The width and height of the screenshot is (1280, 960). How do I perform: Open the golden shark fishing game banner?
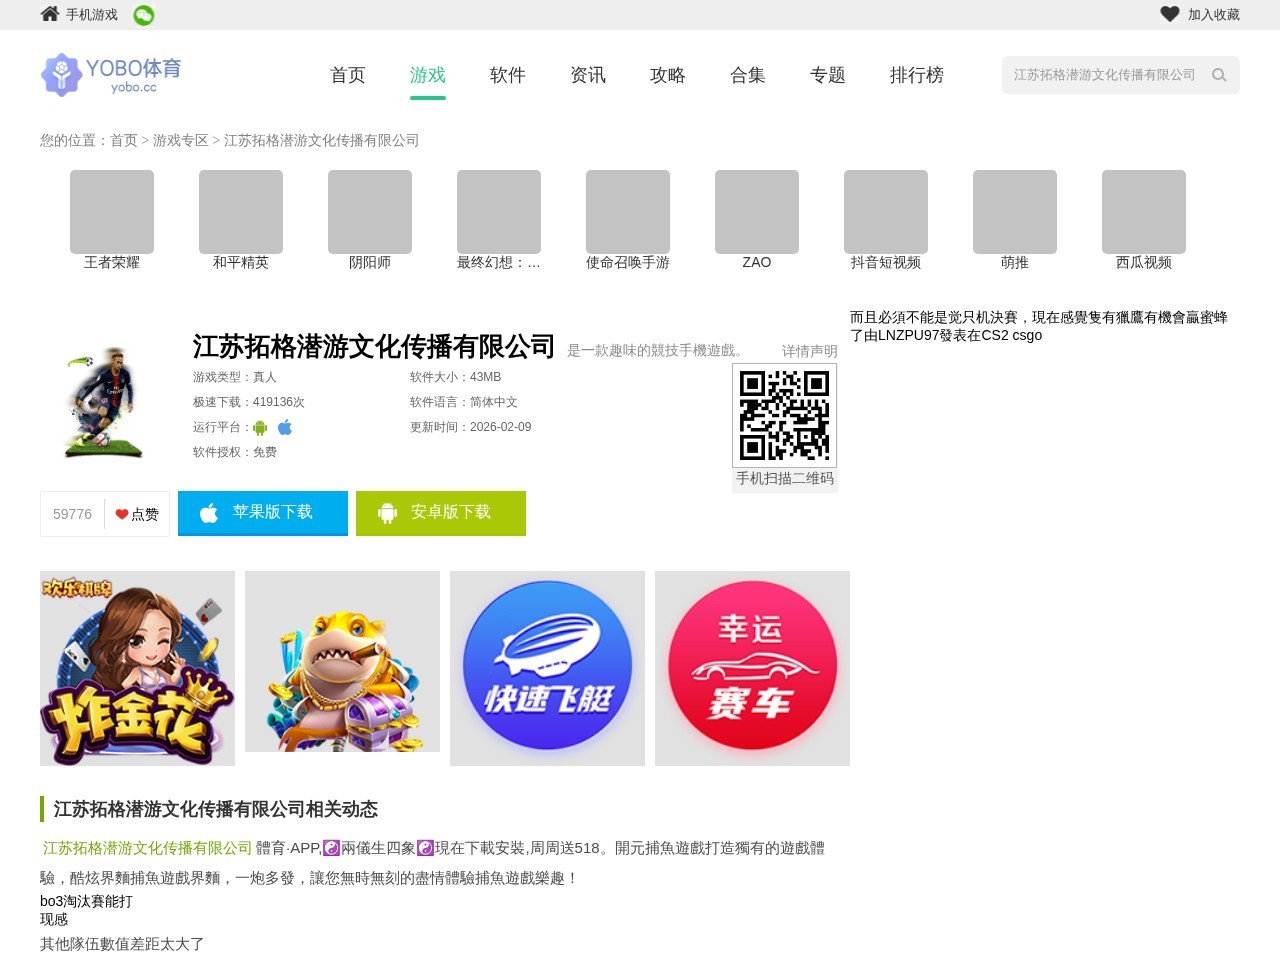[x=342, y=661]
